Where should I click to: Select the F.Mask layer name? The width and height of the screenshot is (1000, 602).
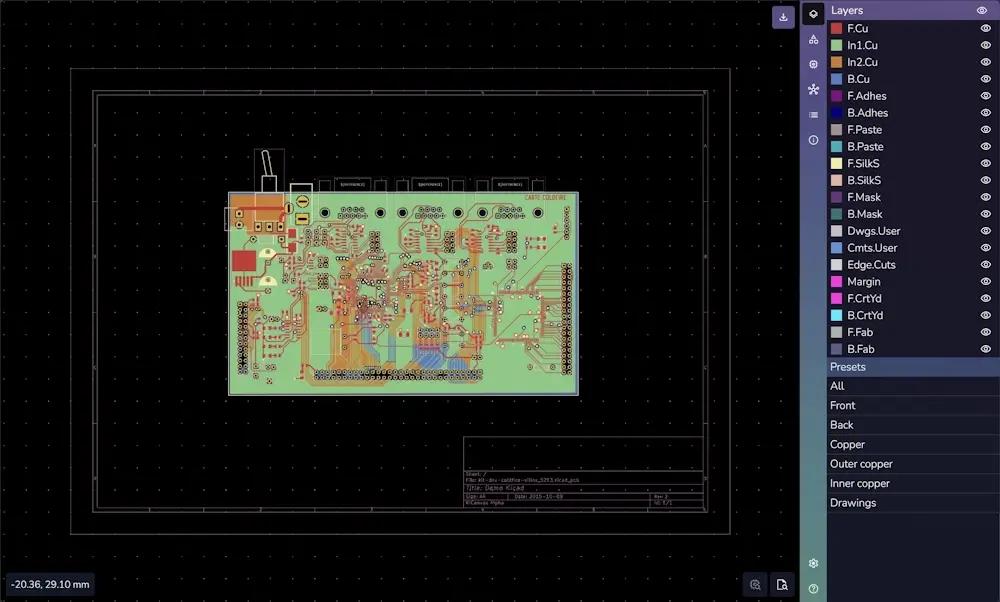point(864,197)
